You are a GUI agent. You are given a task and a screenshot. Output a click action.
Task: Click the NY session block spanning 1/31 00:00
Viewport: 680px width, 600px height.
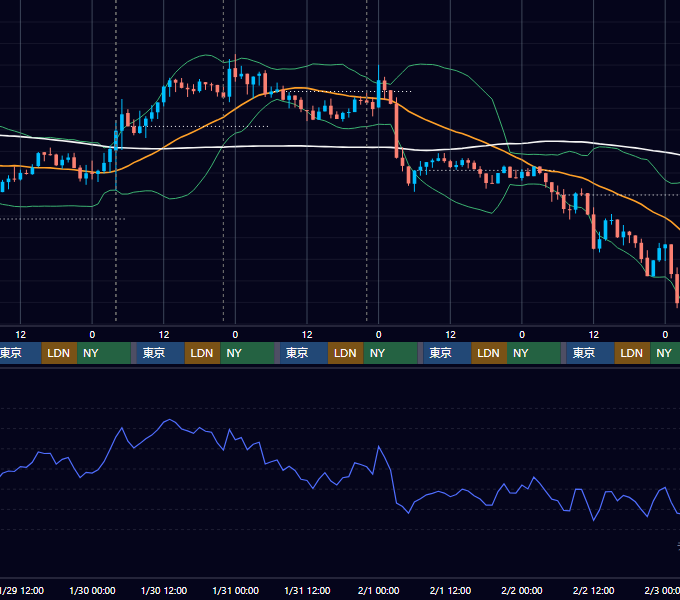[247, 353]
